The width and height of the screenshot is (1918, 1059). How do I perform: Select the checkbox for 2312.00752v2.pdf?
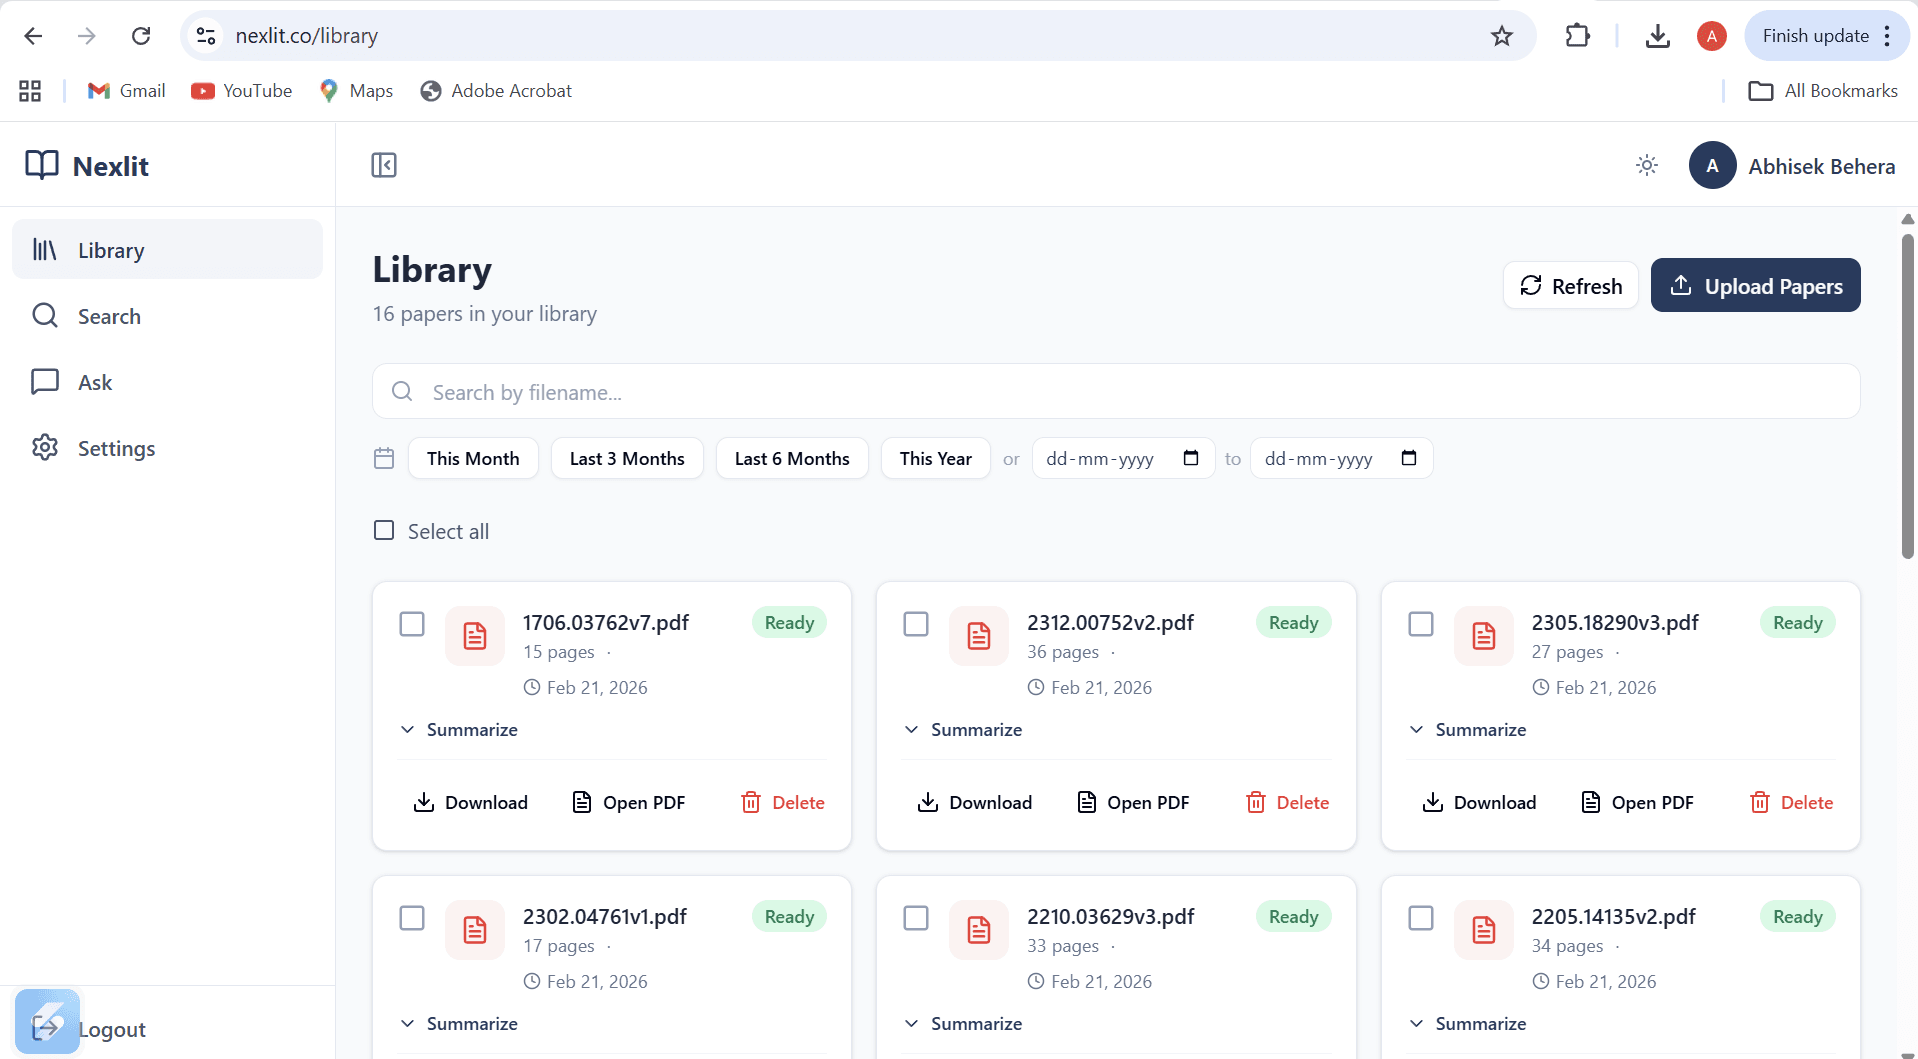[x=916, y=623]
